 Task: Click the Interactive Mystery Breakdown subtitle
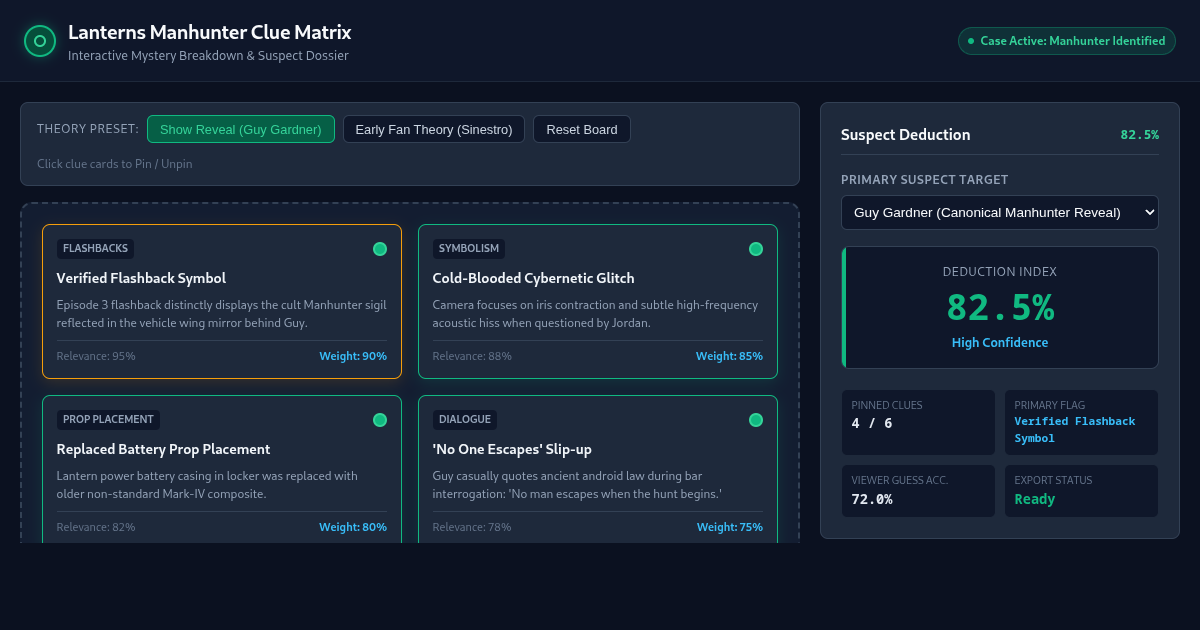208,56
